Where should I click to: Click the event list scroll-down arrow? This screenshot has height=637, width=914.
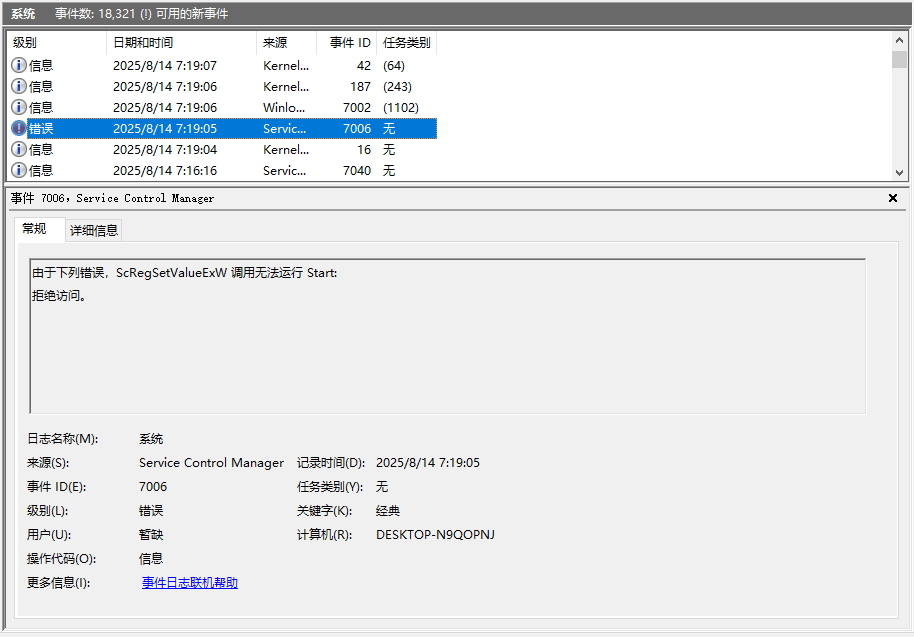(x=899, y=173)
